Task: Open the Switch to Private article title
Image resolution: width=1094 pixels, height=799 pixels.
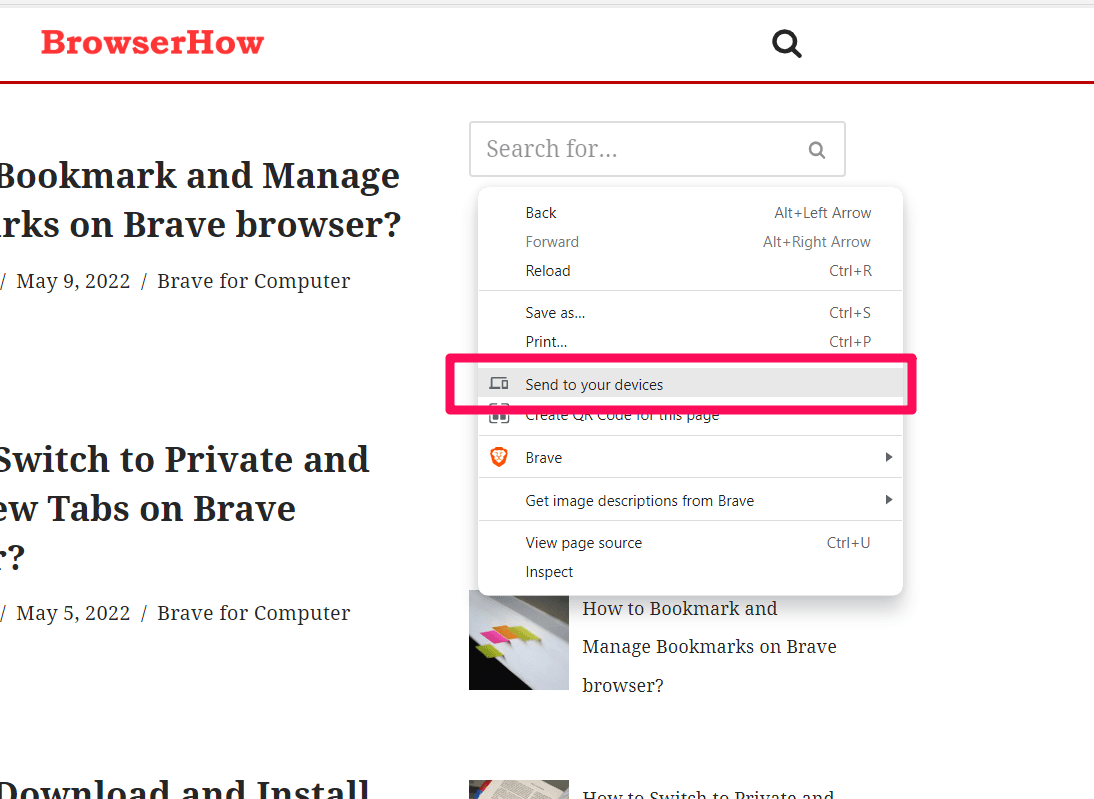Action: (184, 508)
